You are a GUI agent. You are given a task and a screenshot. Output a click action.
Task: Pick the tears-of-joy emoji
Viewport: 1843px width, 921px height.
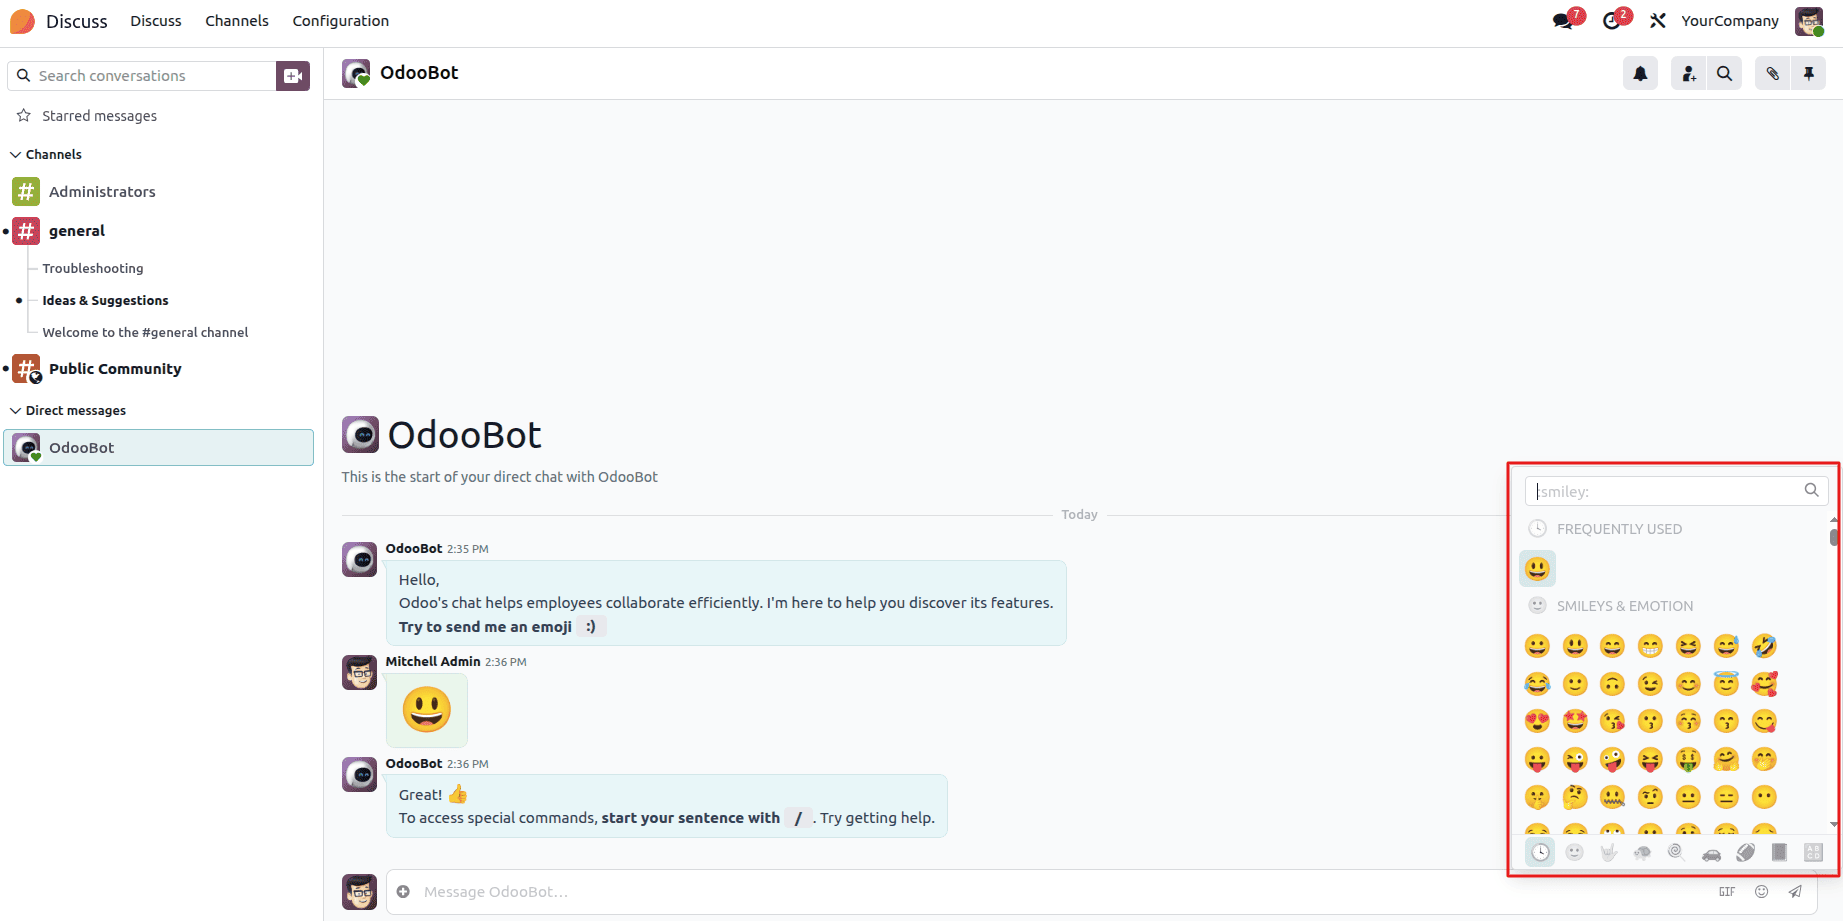[x=1537, y=684]
